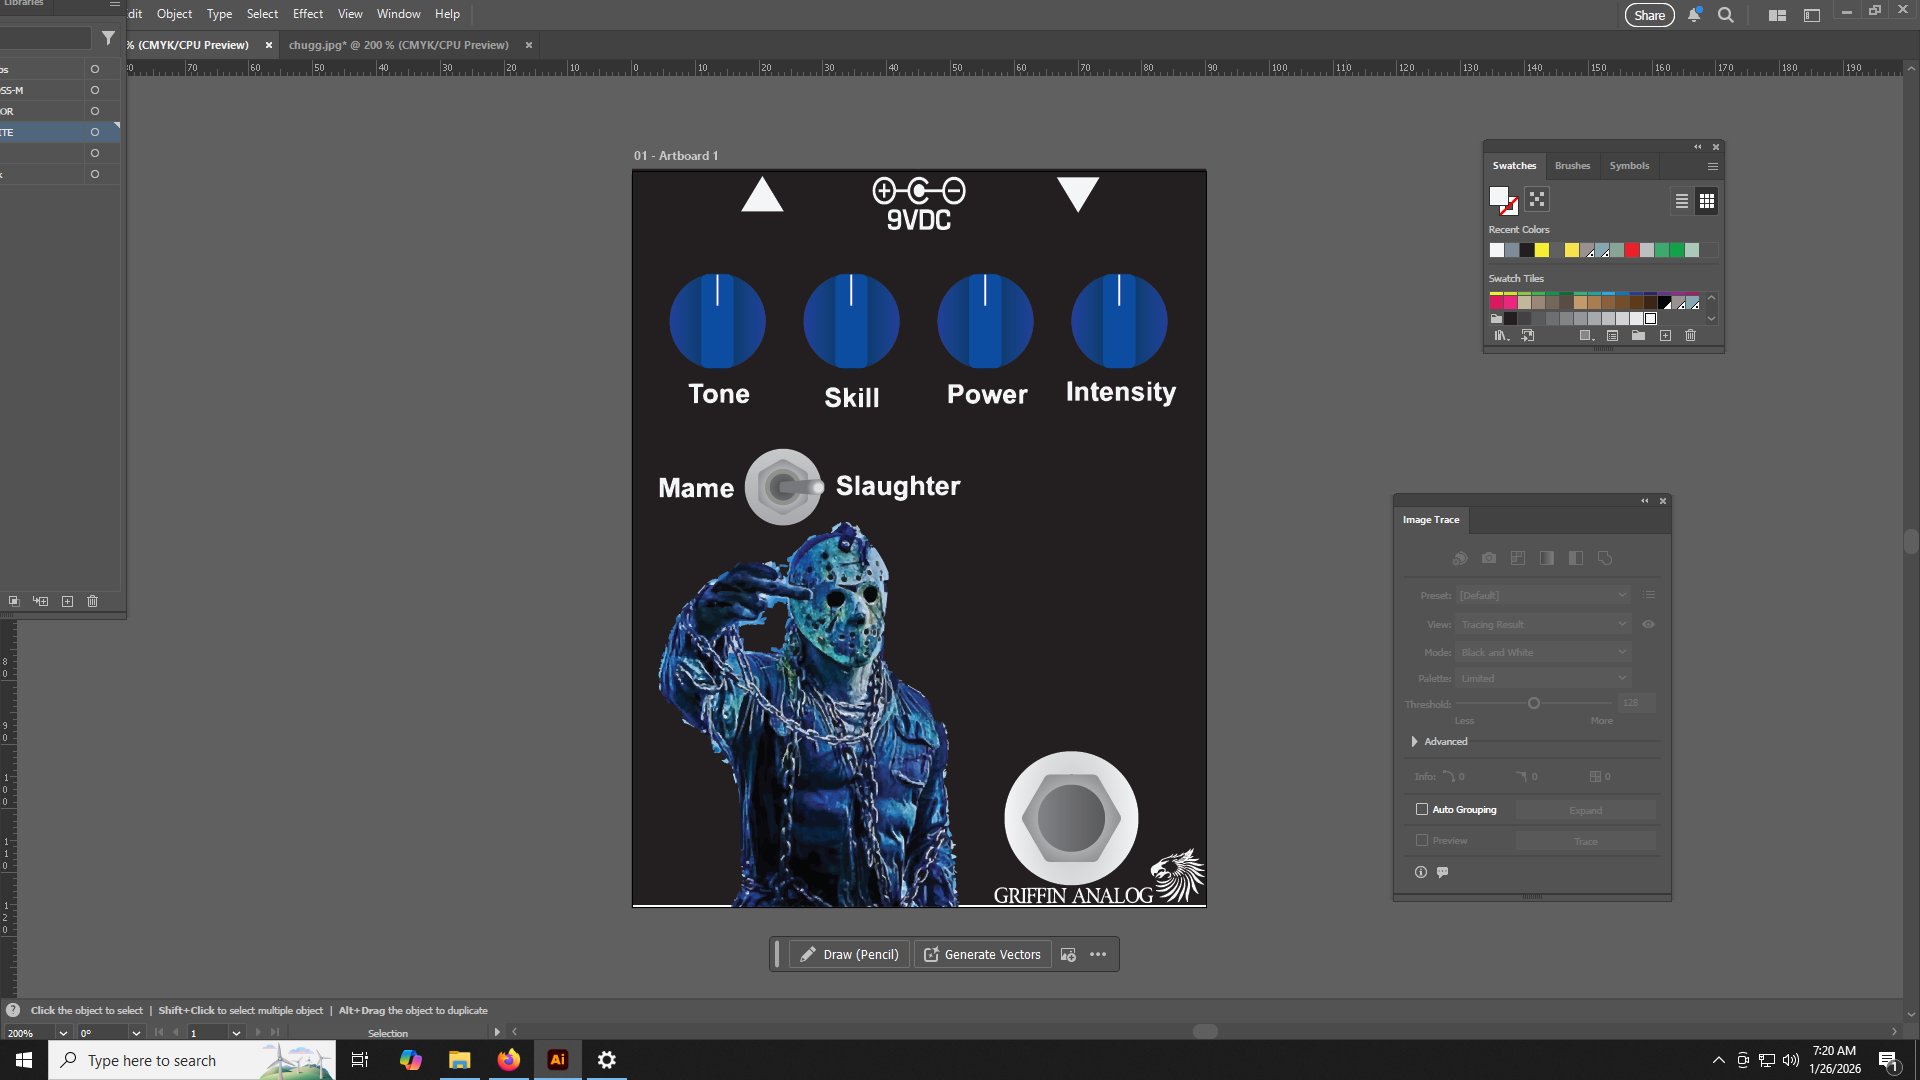
Task: Switch to the Brushes tab
Action: pyautogui.click(x=1571, y=166)
